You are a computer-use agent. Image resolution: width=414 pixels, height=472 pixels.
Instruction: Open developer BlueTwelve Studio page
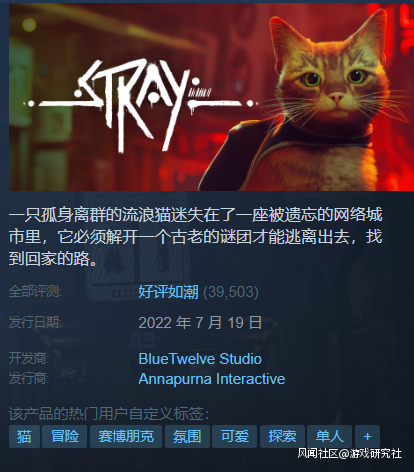pos(200,359)
